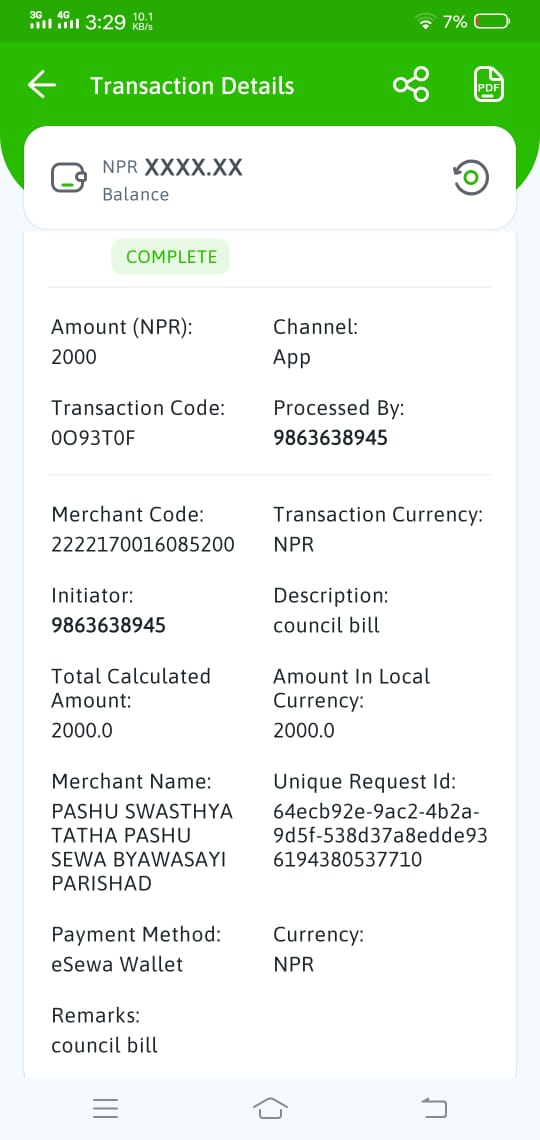Tap the battery indicator in status bar

pyautogui.click(x=492, y=22)
